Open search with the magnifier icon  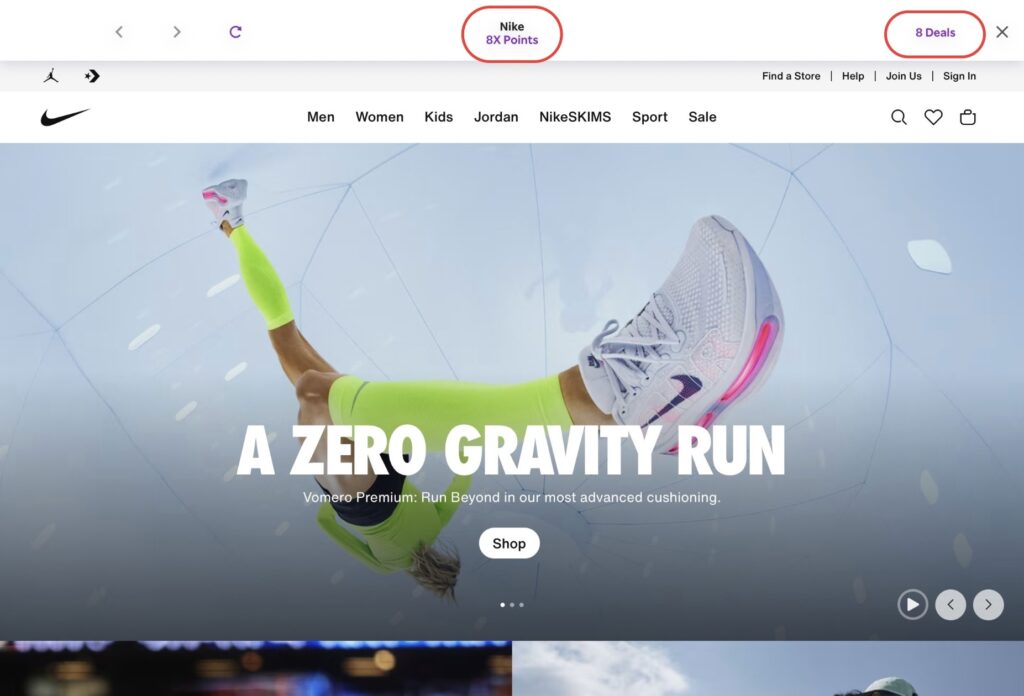coord(899,117)
